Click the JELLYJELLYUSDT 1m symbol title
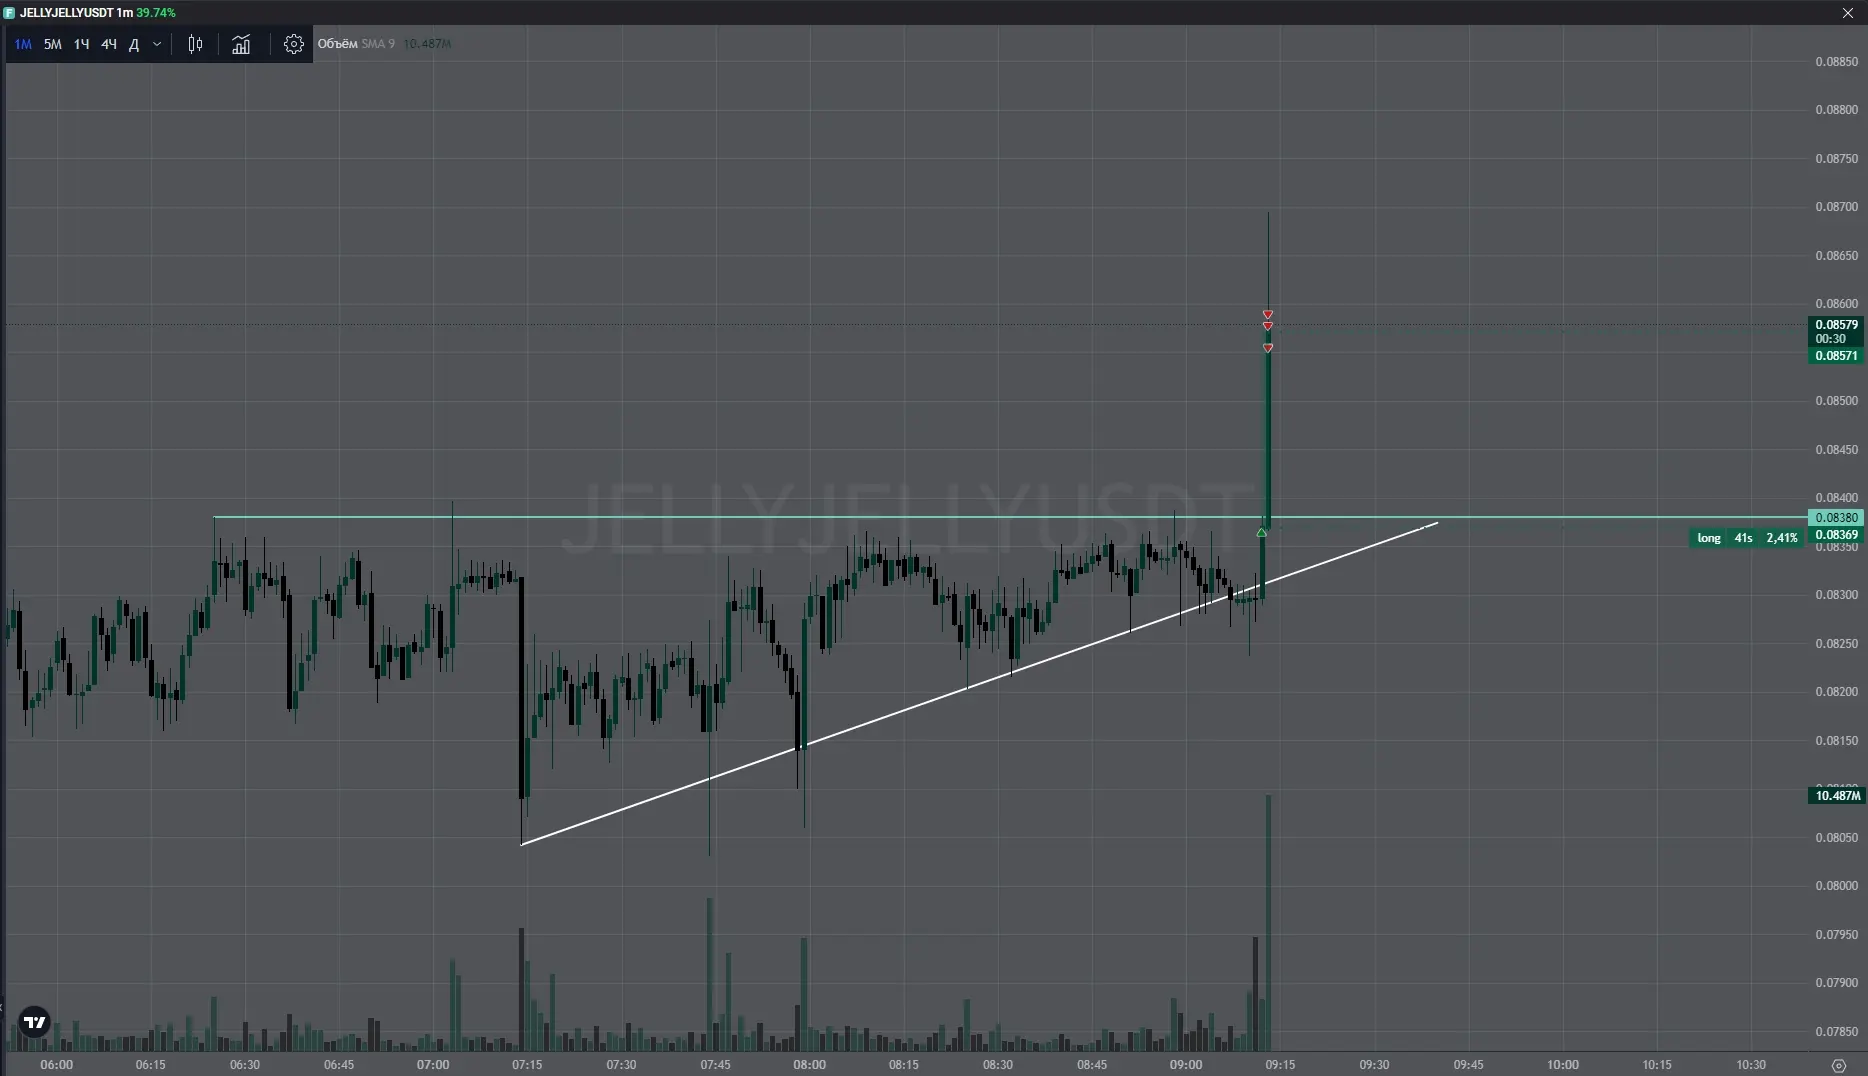The height and width of the screenshot is (1076, 1868). click(76, 13)
